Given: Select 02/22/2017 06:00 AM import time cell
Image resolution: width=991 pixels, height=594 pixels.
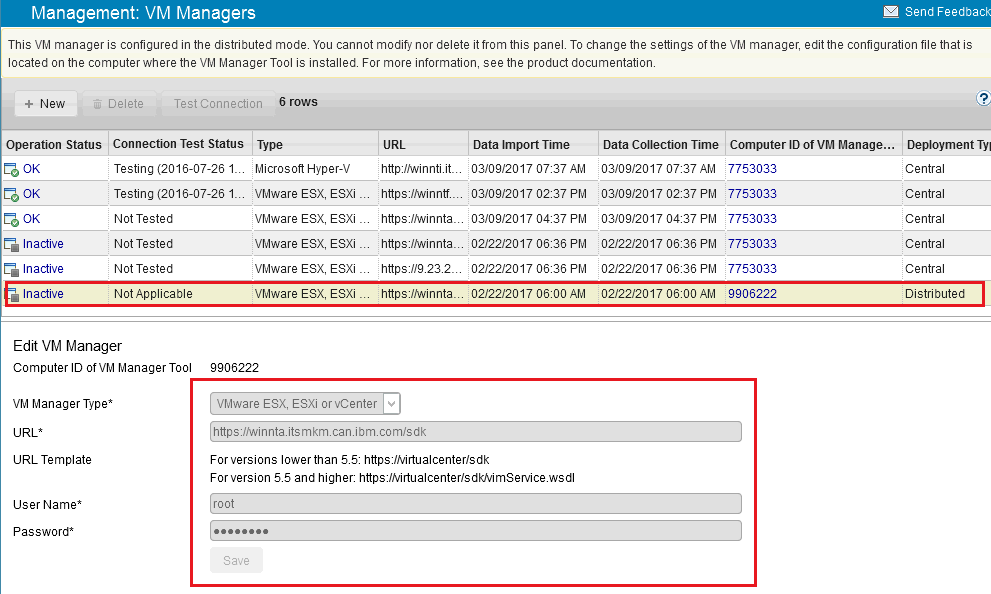Looking at the screenshot, I should pos(533,294).
